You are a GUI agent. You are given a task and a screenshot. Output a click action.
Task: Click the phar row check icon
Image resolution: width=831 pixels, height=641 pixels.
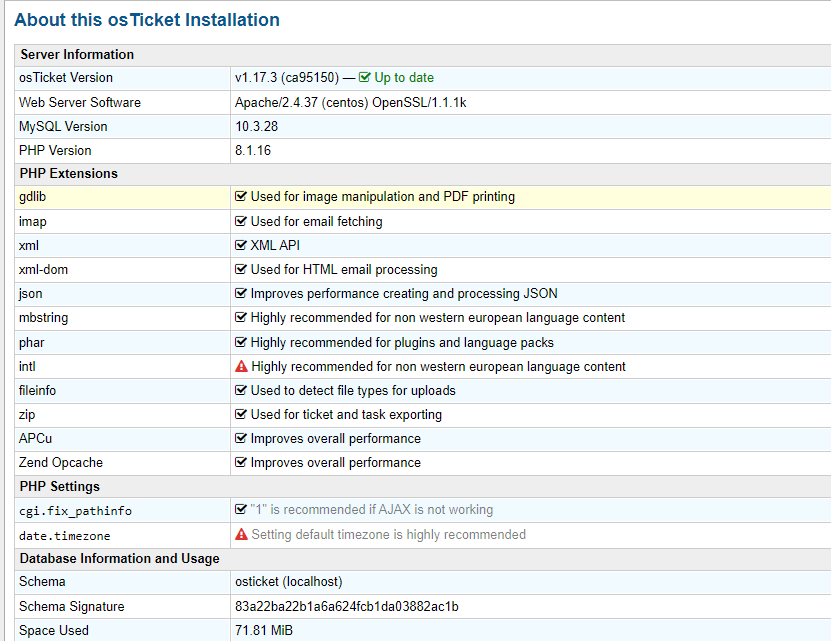pos(241,343)
